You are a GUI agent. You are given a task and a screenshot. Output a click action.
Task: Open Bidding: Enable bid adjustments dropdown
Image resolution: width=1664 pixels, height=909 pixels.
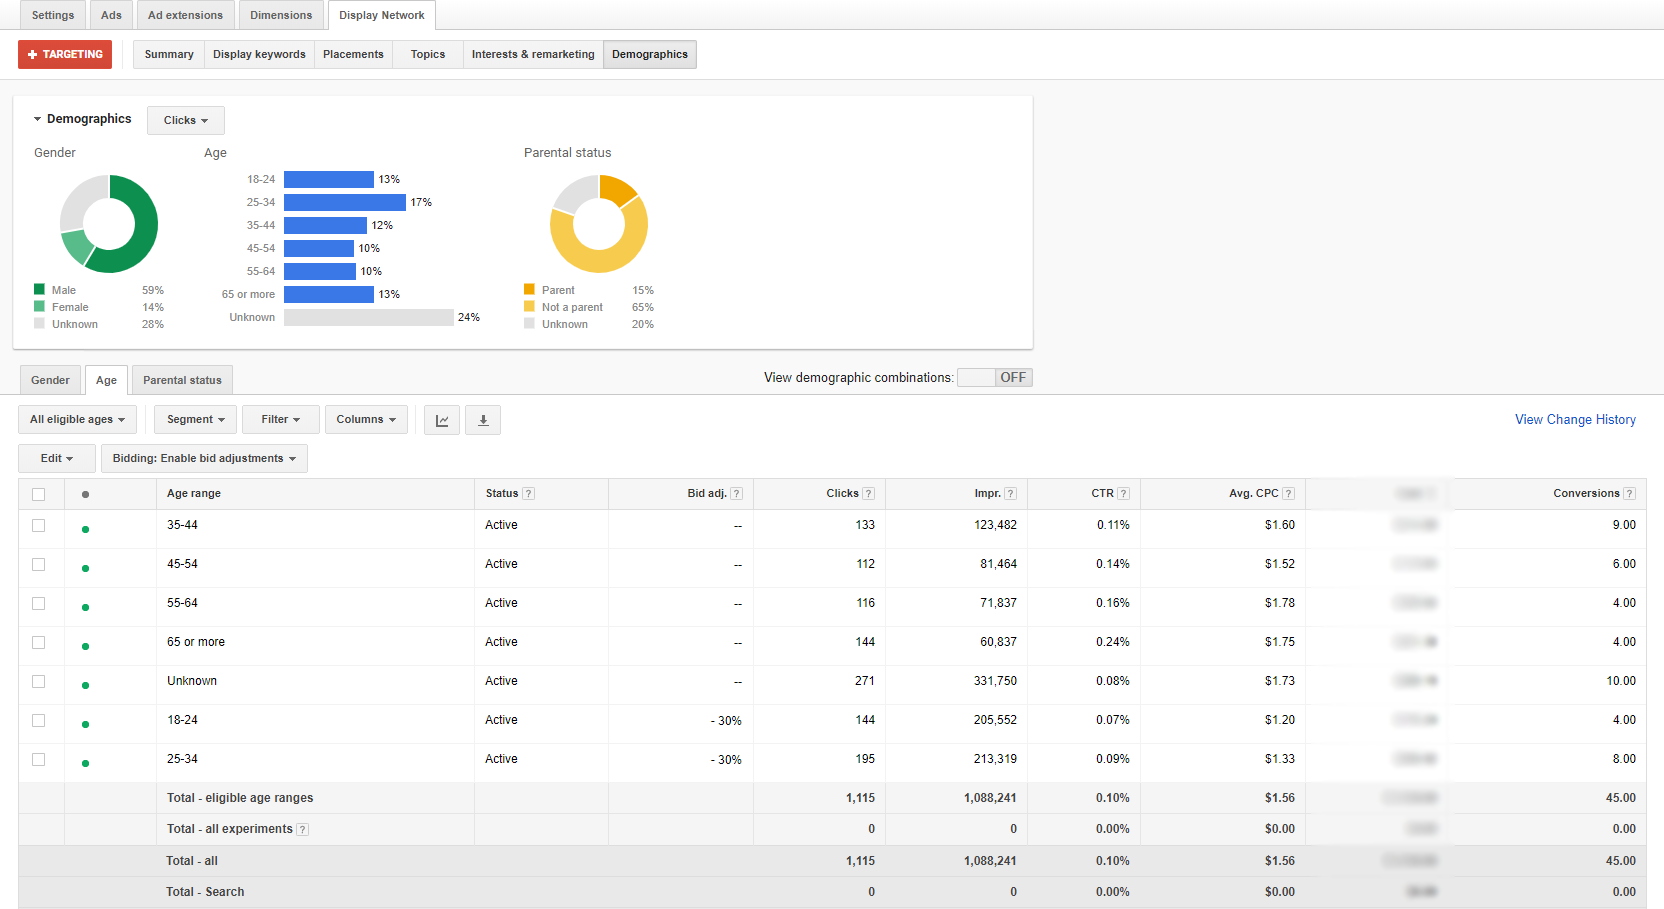coord(204,458)
